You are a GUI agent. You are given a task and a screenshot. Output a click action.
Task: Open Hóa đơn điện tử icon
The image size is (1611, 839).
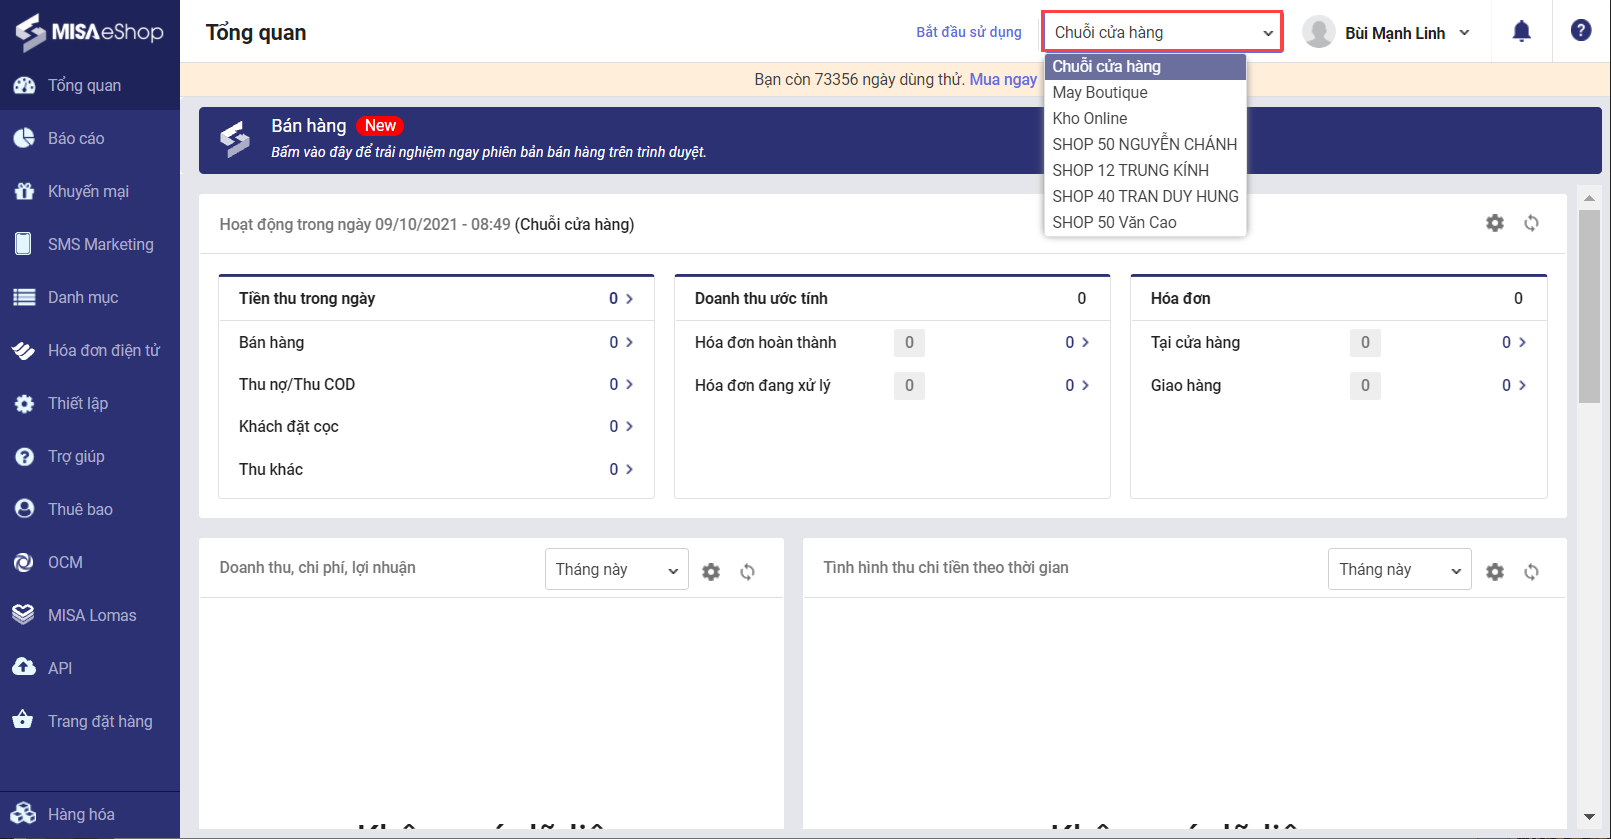[x=24, y=350]
